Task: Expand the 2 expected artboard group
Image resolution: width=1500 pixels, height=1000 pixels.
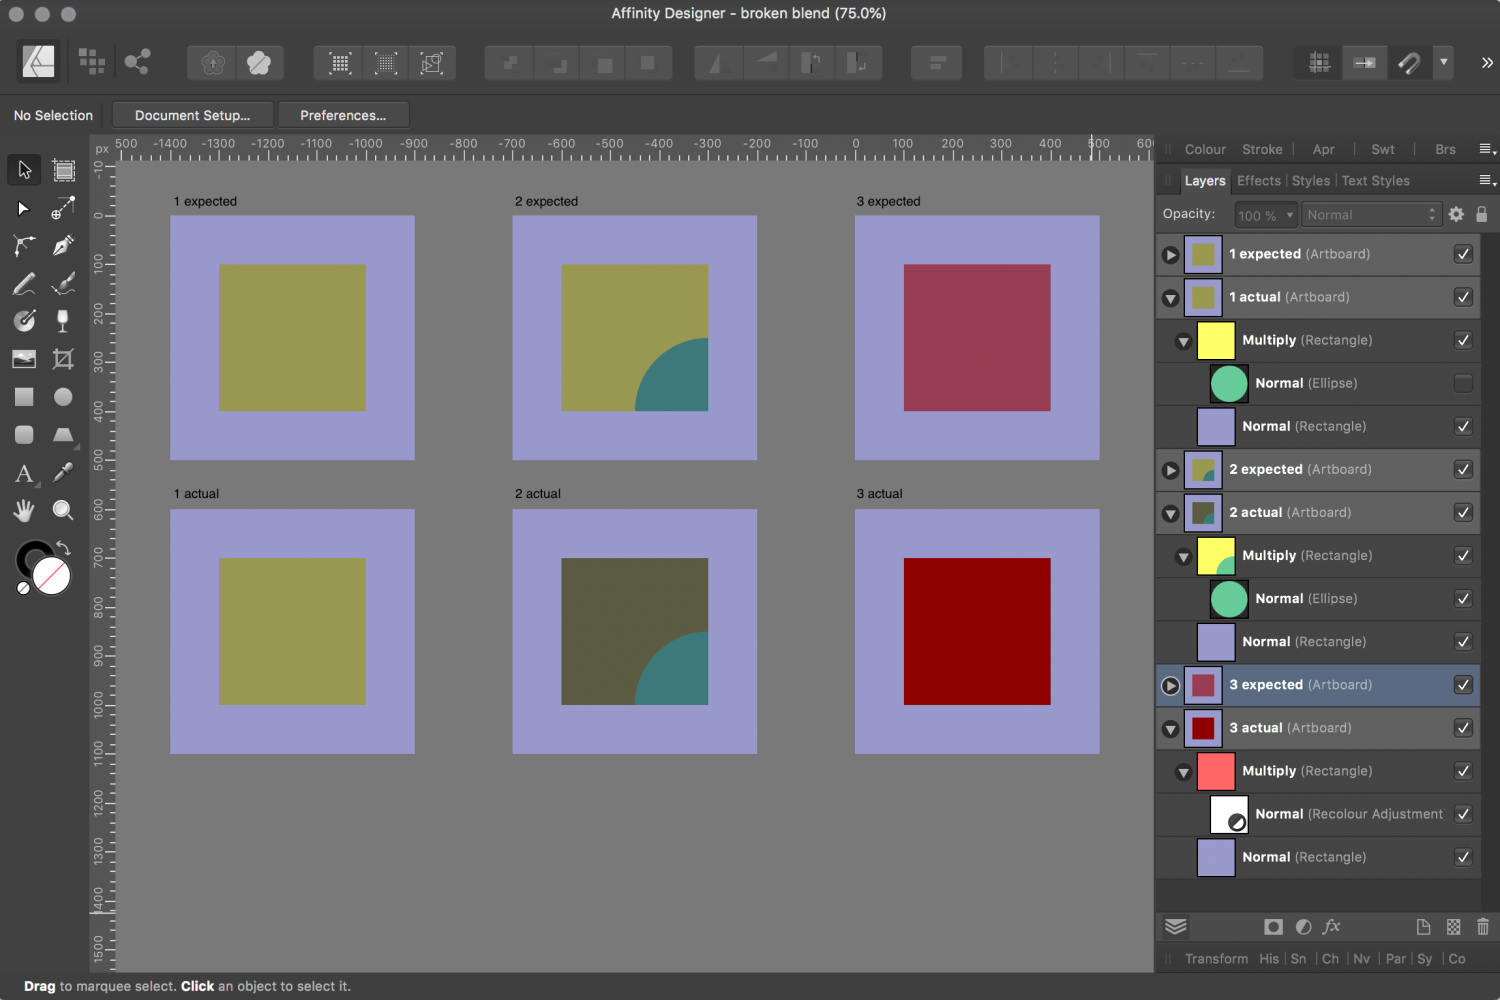Action: (1170, 470)
